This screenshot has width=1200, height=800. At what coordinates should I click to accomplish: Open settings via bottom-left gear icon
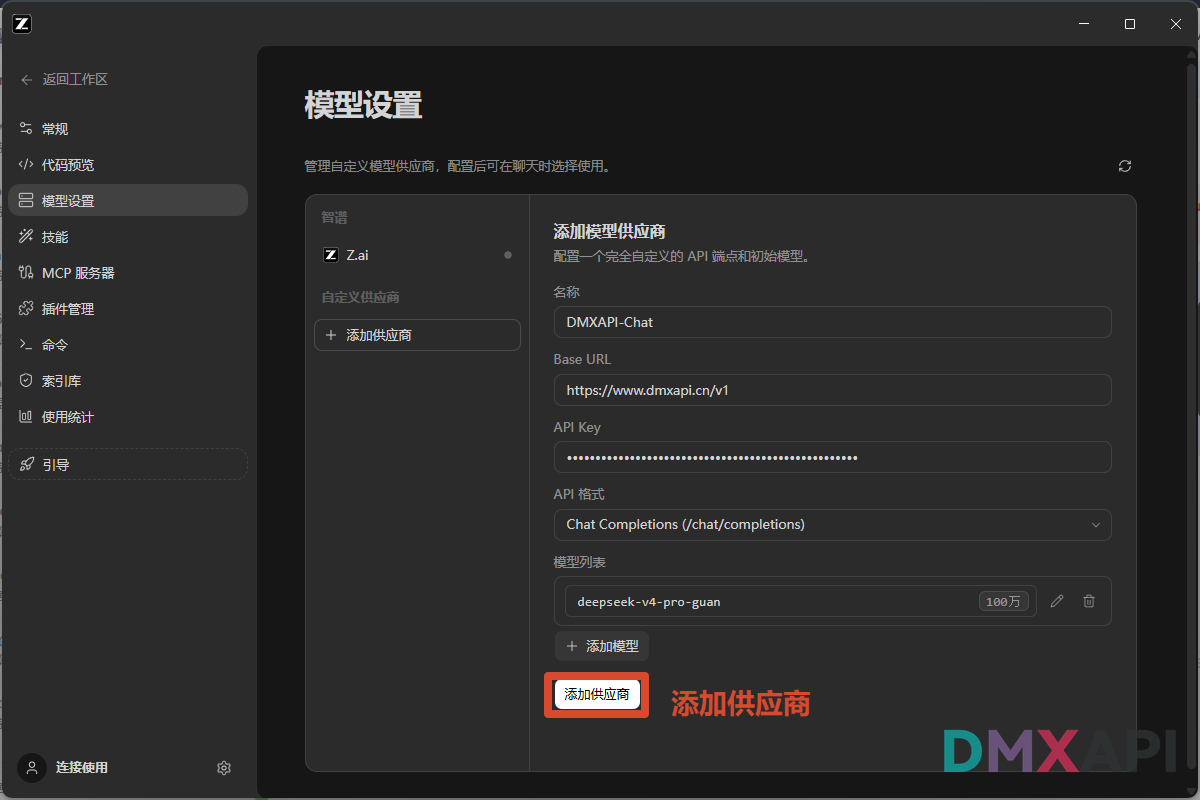click(x=224, y=768)
